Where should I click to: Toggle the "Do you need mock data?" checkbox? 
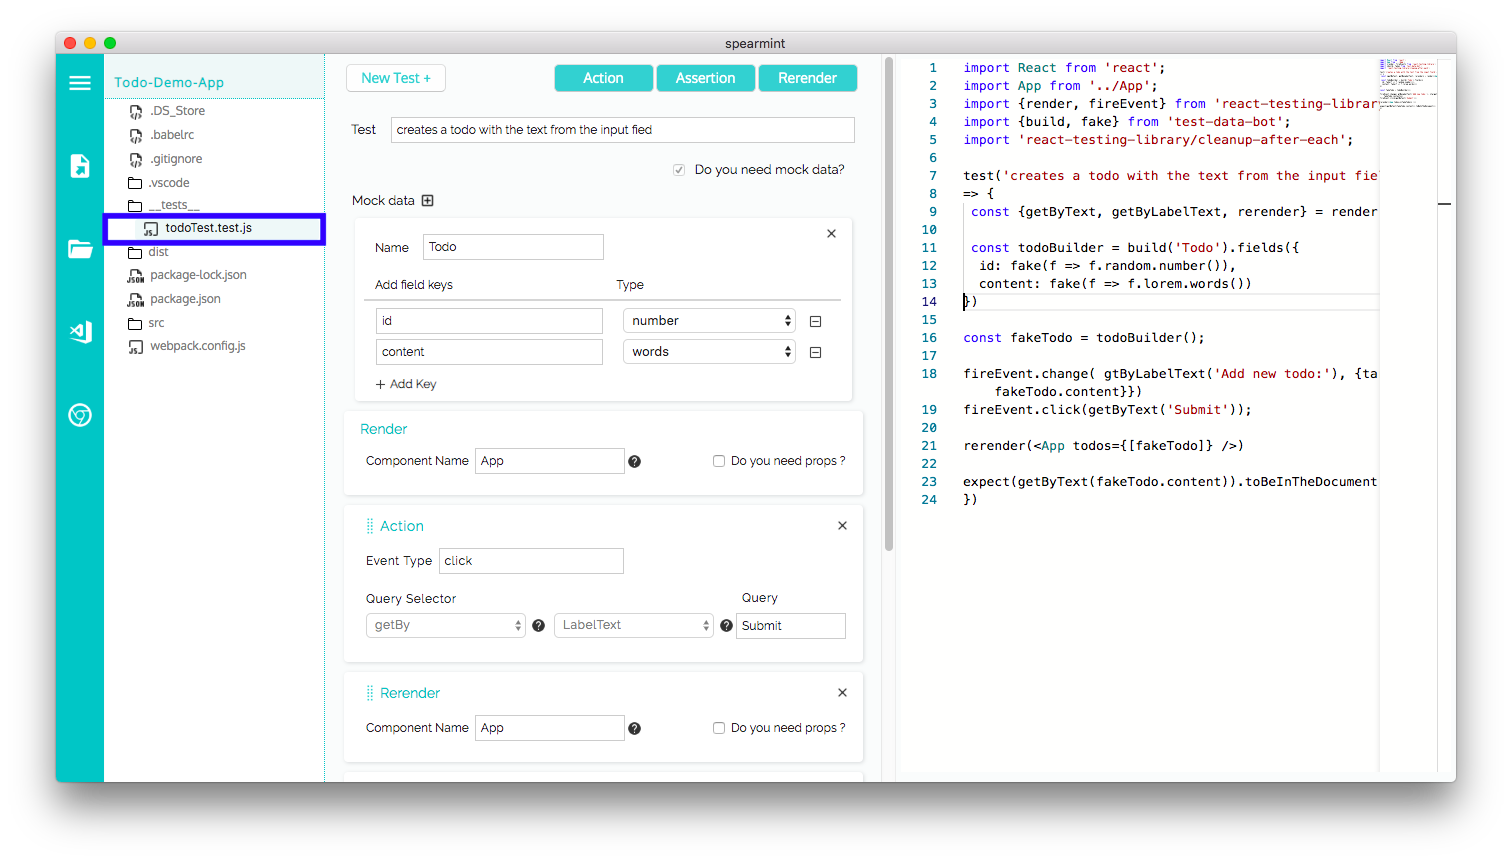click(x=679, y=170)
